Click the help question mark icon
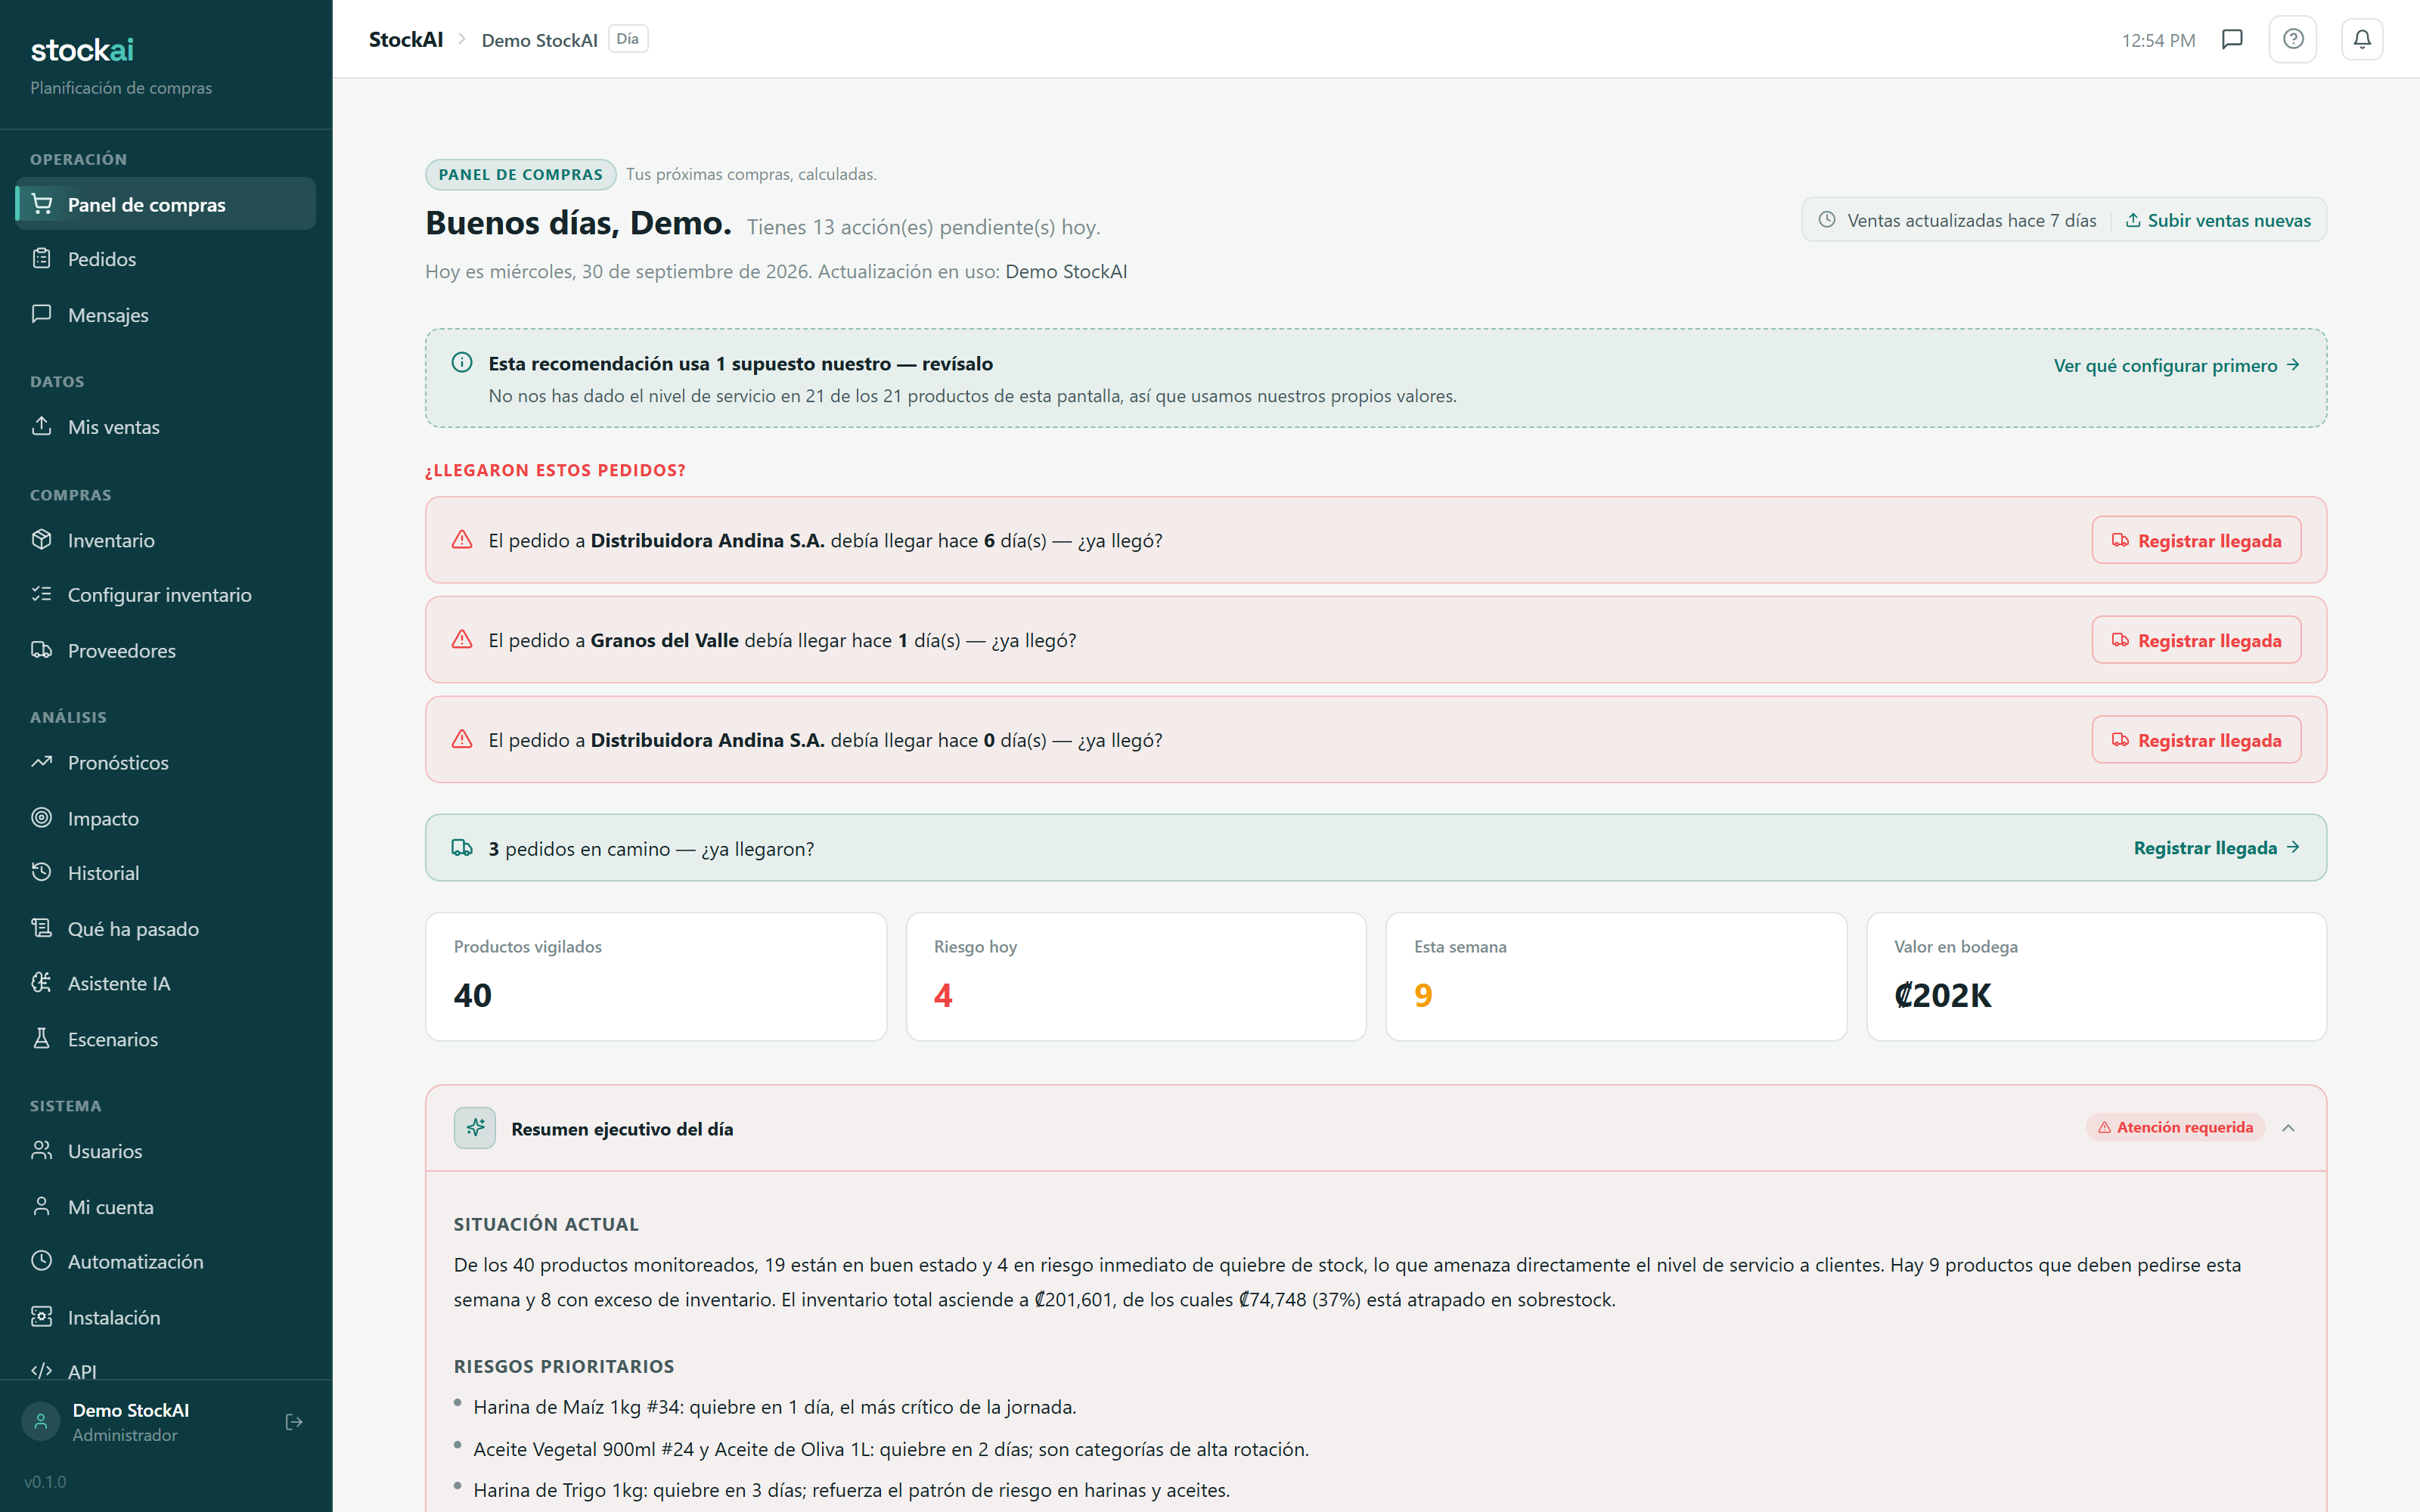The width and height of the screenshot is (2420, 1512). click(x=2293, y=39)
